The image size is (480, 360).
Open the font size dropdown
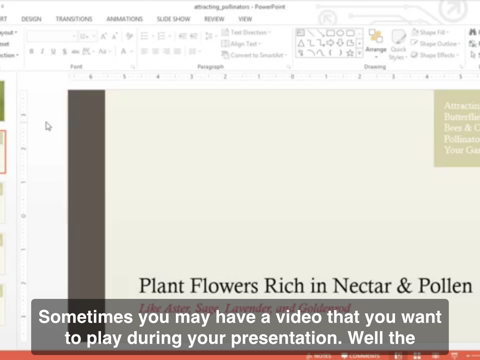pos(94,36)
